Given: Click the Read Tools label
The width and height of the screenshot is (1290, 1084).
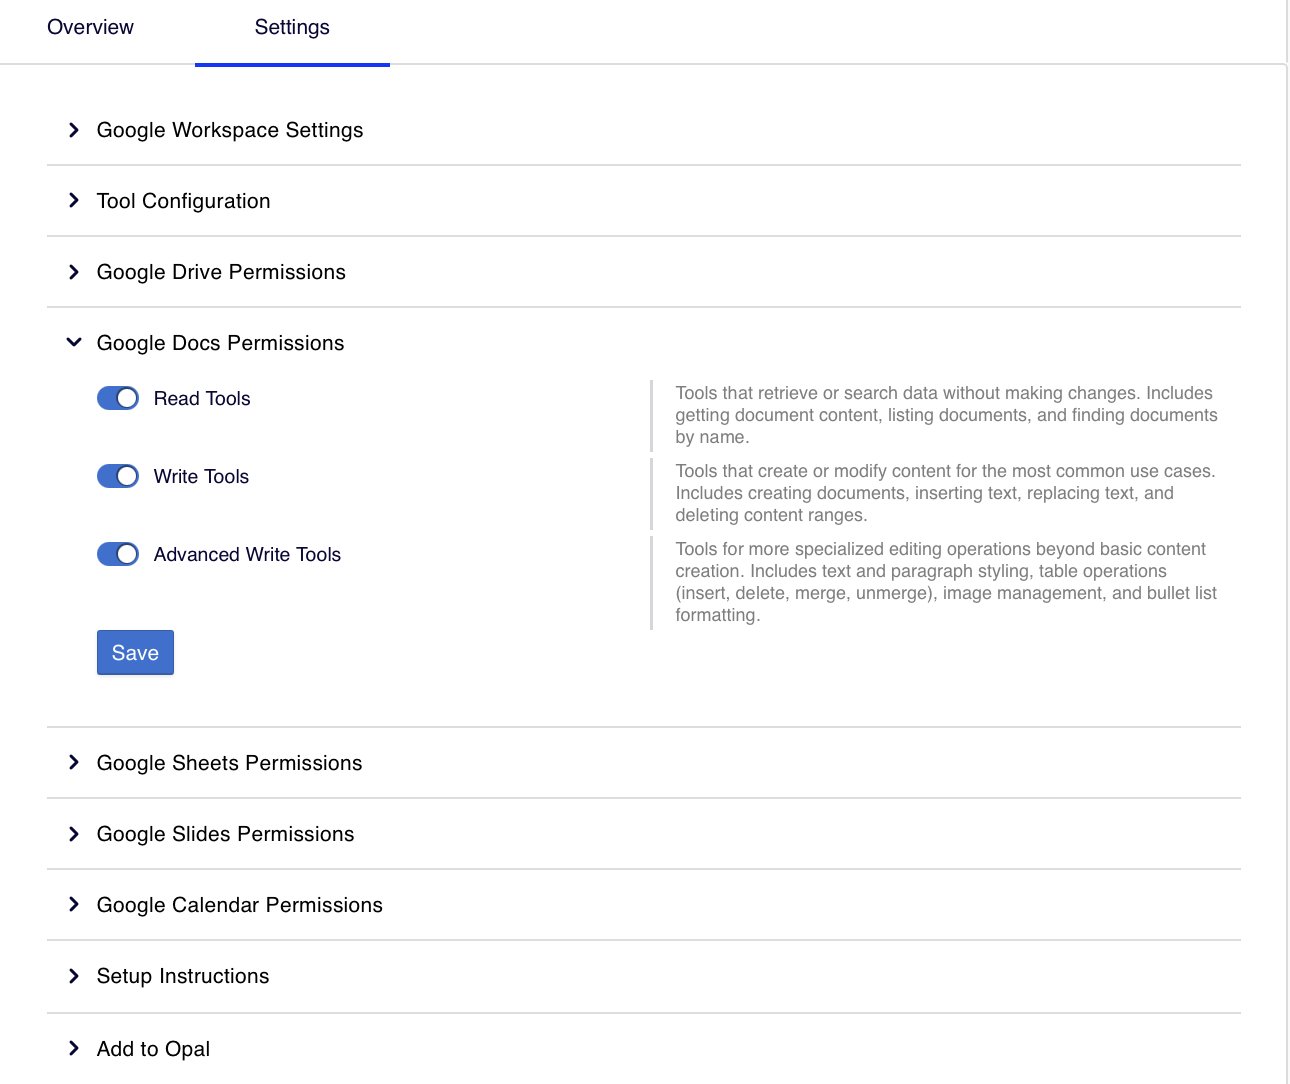Looking at the screenshot, I should click(x=202, y=398).
